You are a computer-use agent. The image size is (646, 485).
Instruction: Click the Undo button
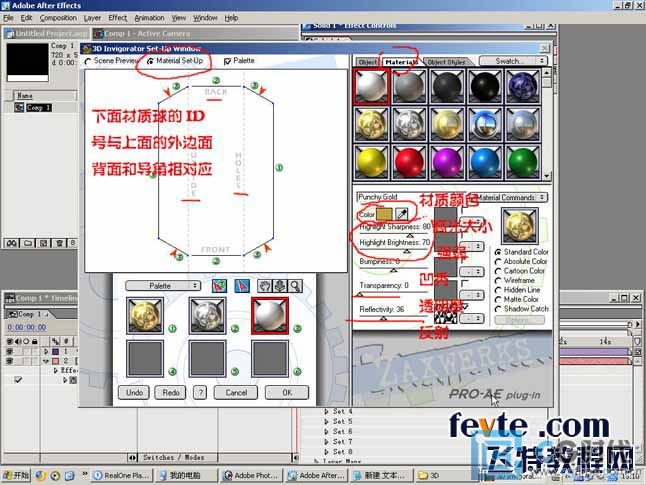[134, 393]
